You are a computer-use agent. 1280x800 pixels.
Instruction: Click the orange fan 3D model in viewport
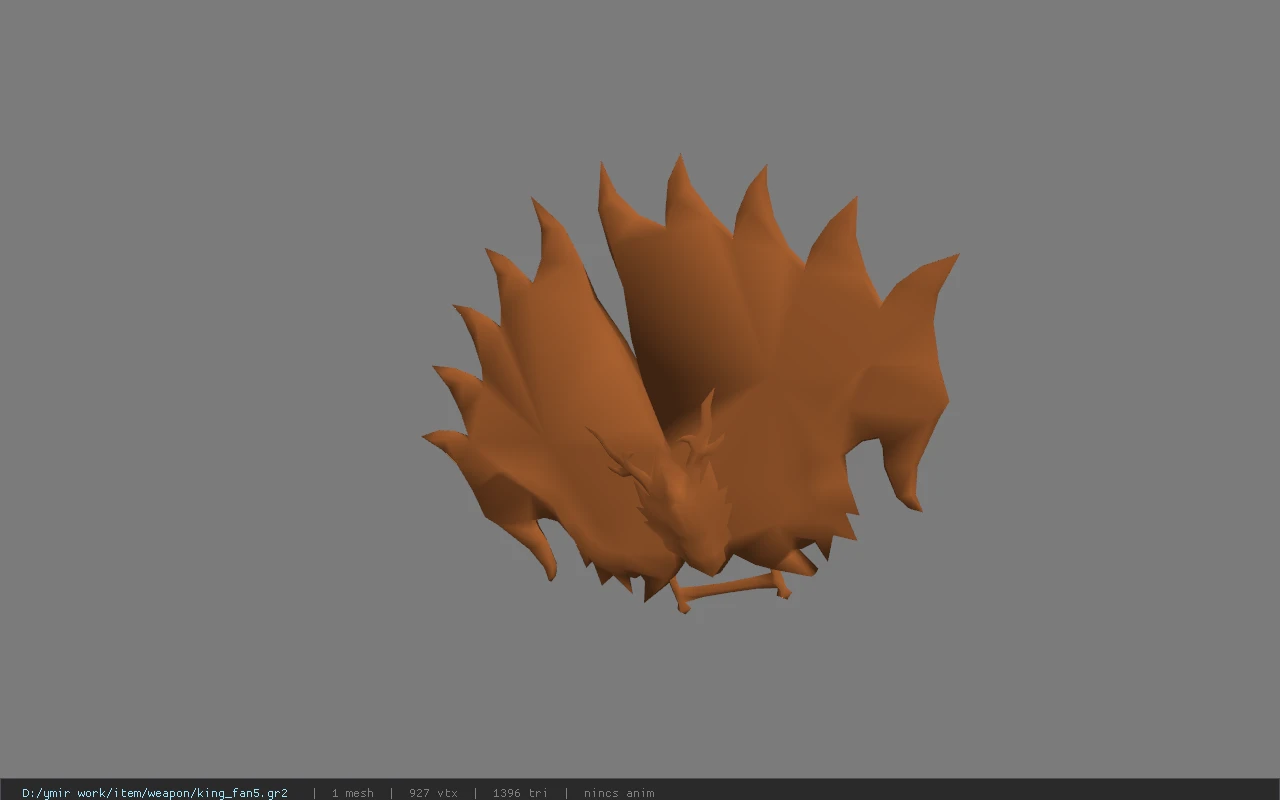point(690,385)
